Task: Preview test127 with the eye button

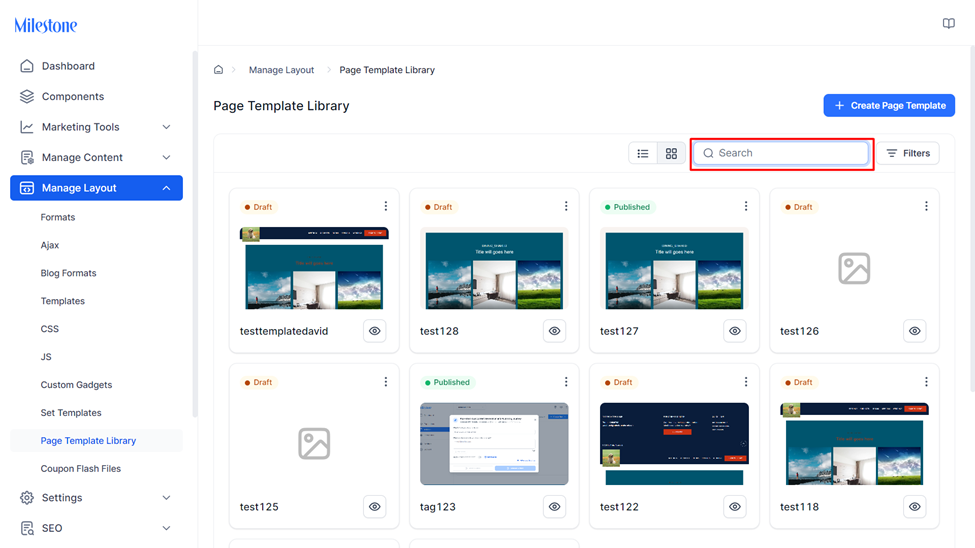Action: pos(735,331)
